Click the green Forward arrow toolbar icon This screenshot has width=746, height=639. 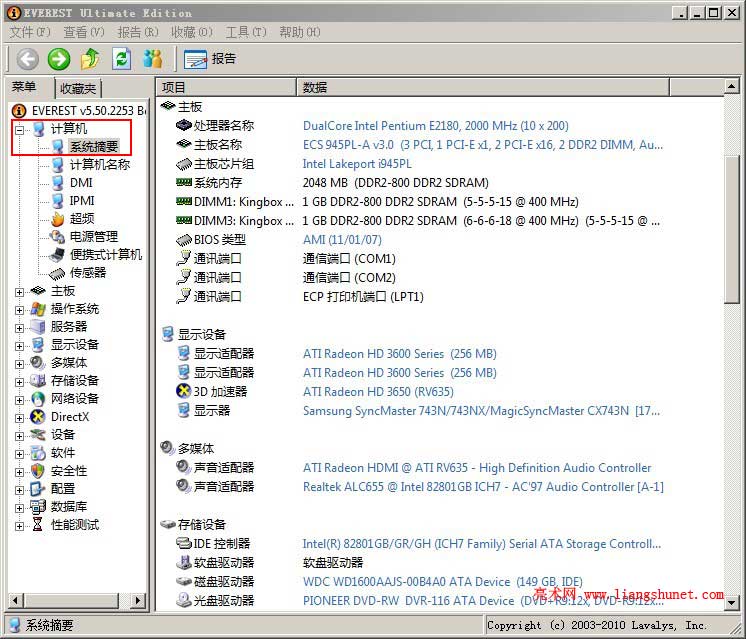coord(59,59)
